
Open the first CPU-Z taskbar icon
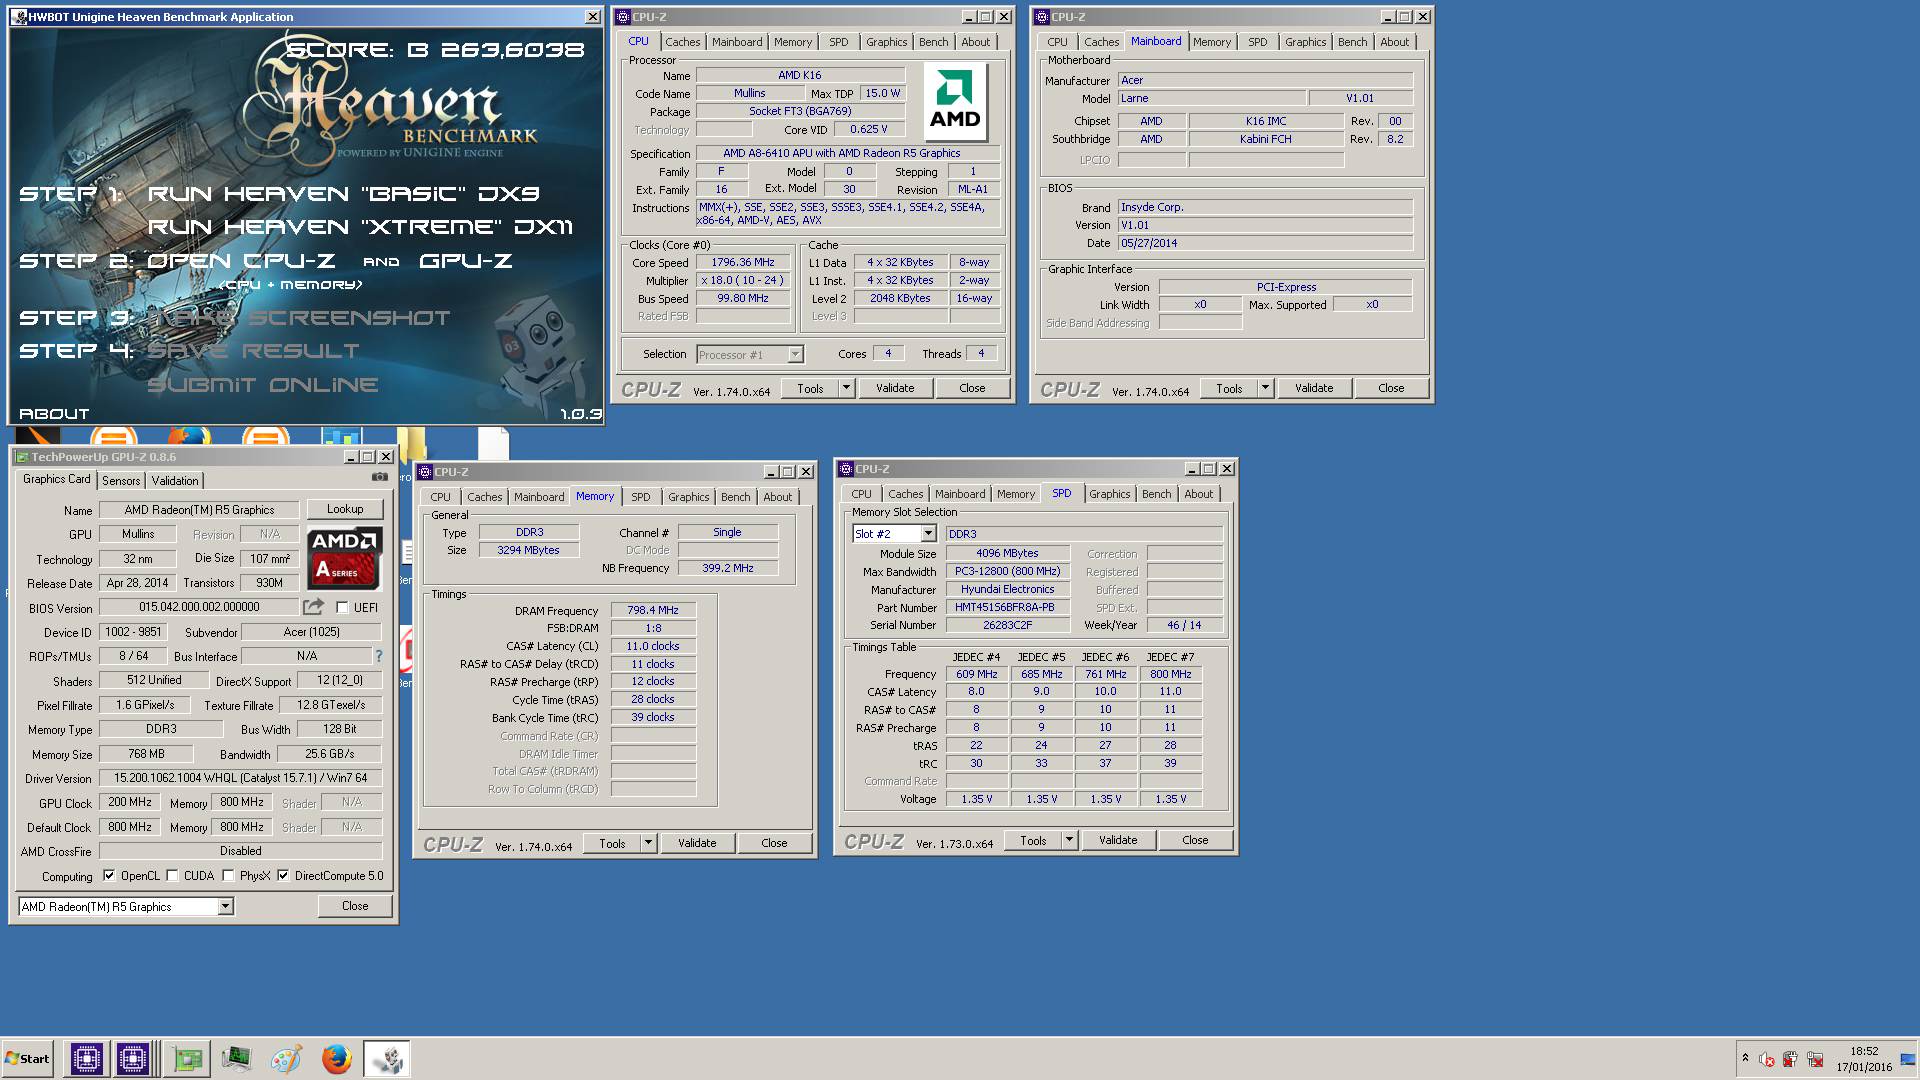(86, 1059)
